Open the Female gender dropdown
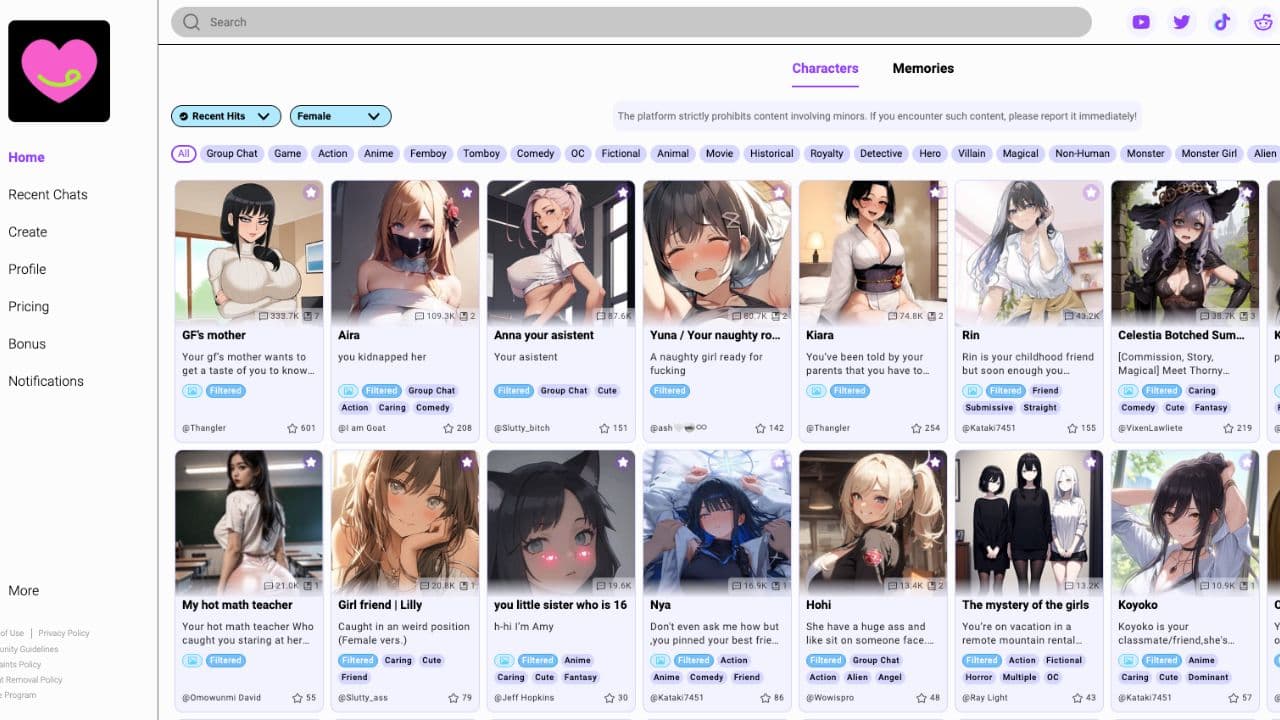Image resolution: width=1280 pixels, height=720 pixels. (340, 116)
